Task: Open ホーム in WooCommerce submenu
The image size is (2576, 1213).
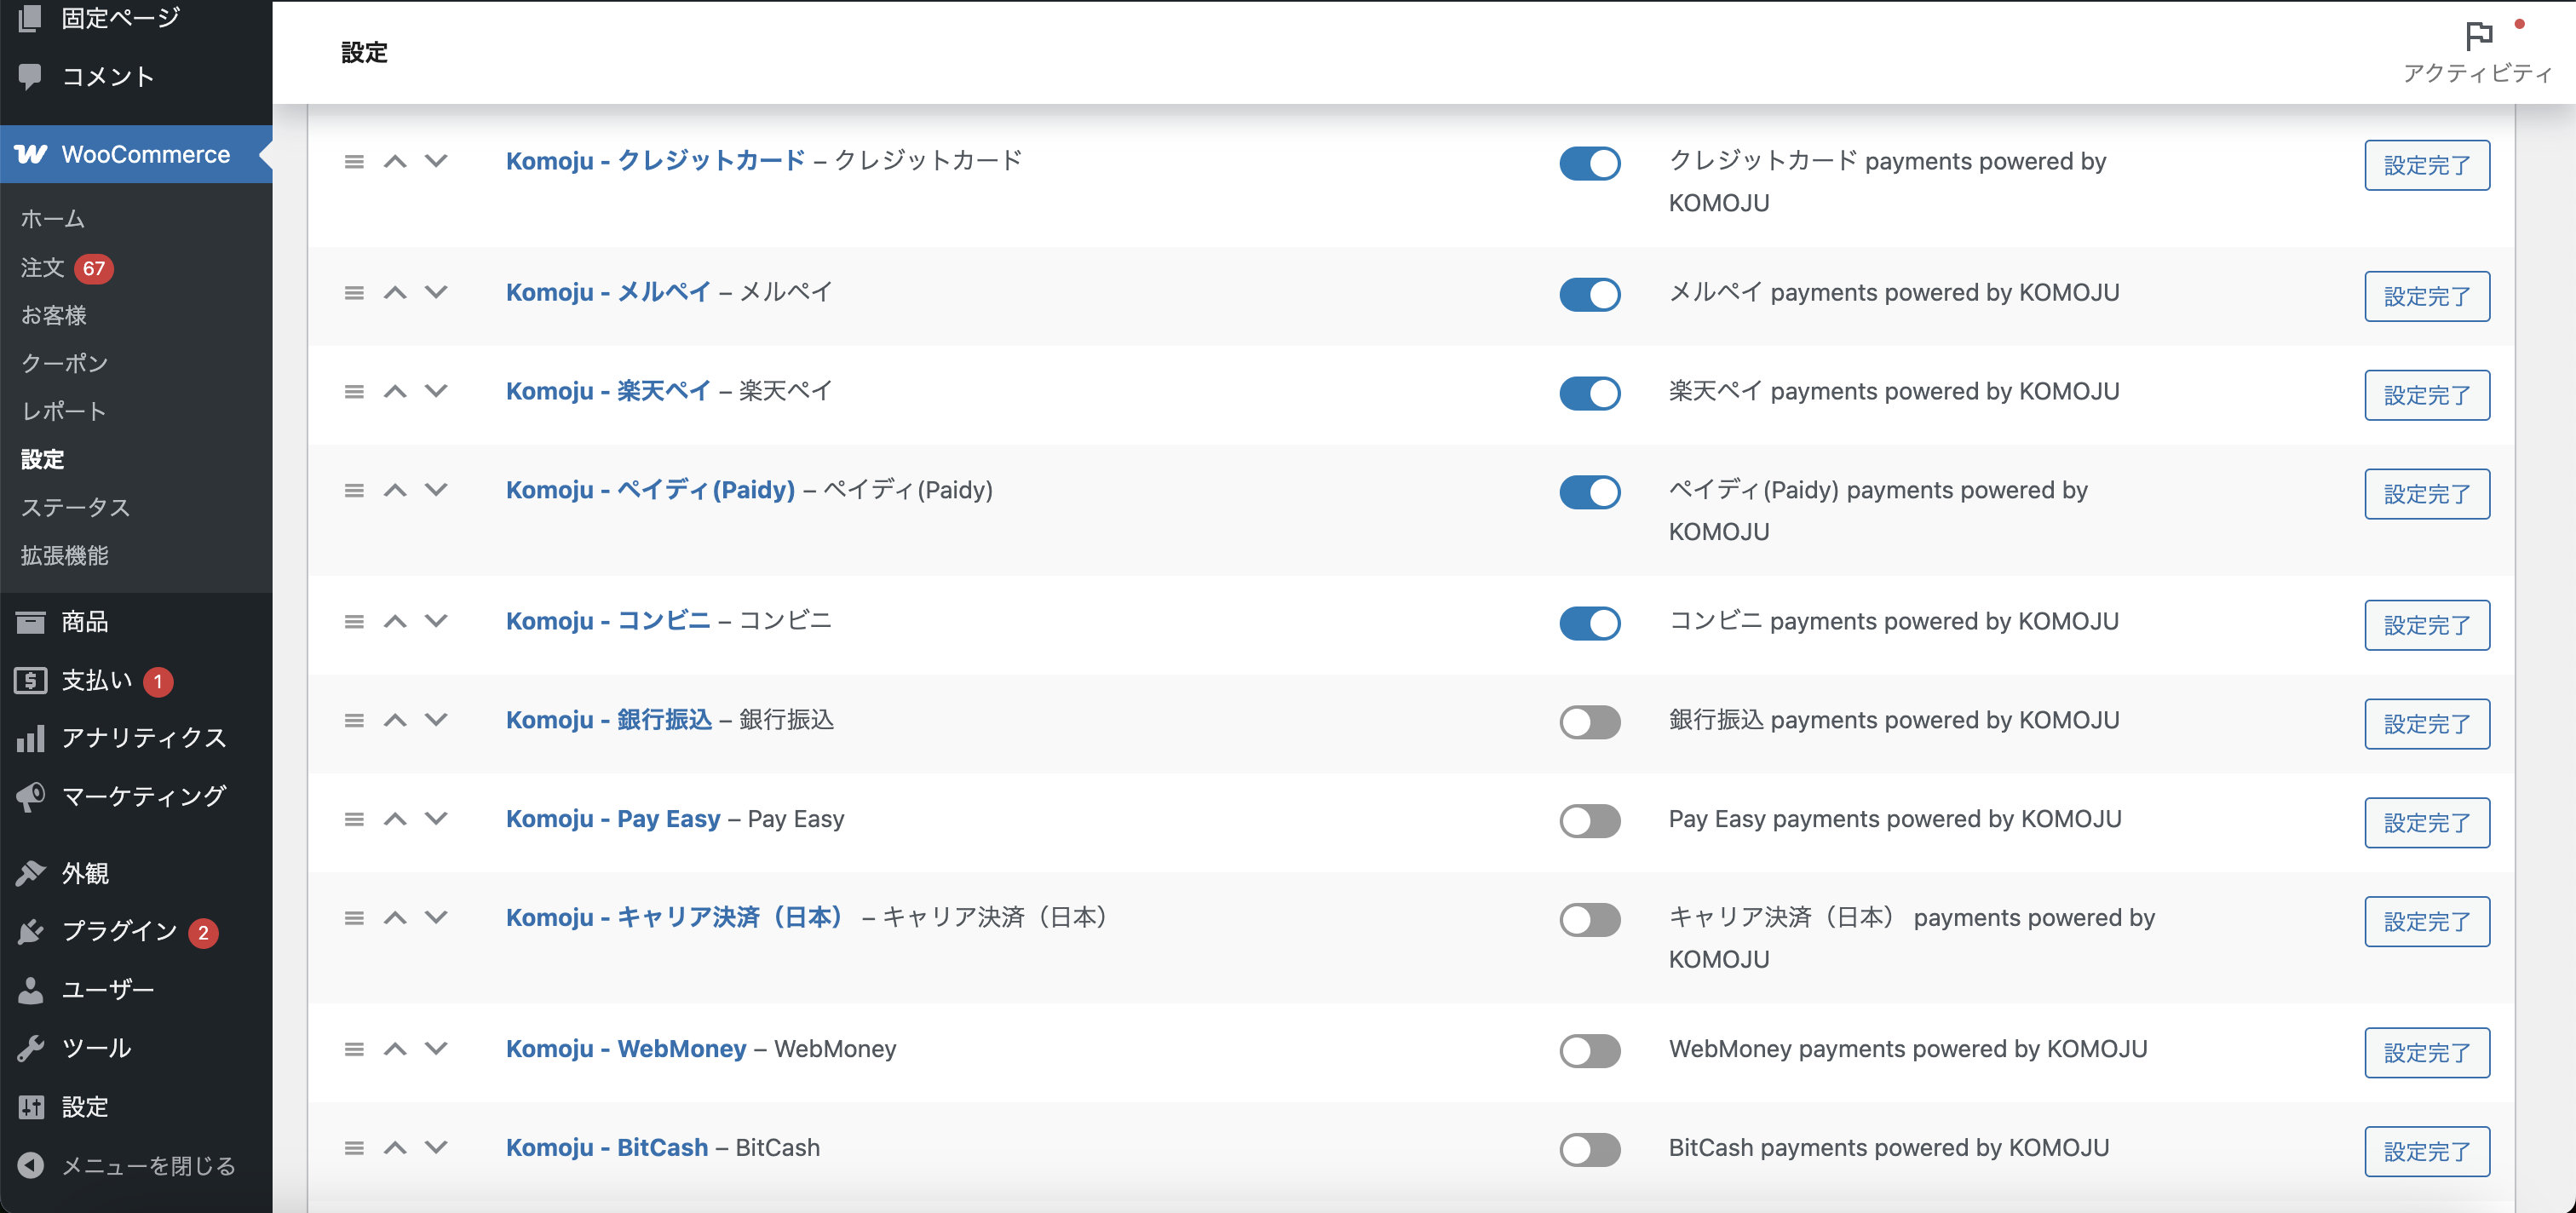Action: tap(53, 219)
